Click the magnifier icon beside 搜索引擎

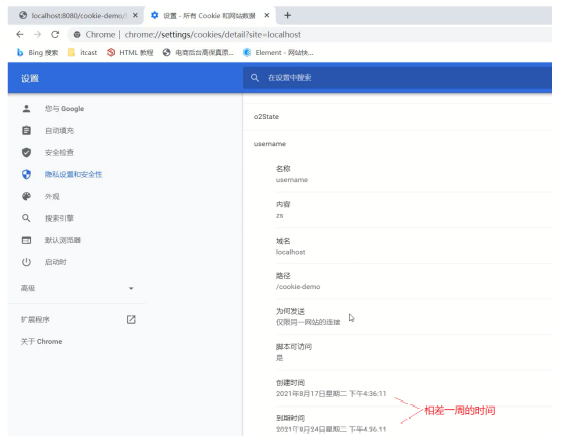(26, 218)
